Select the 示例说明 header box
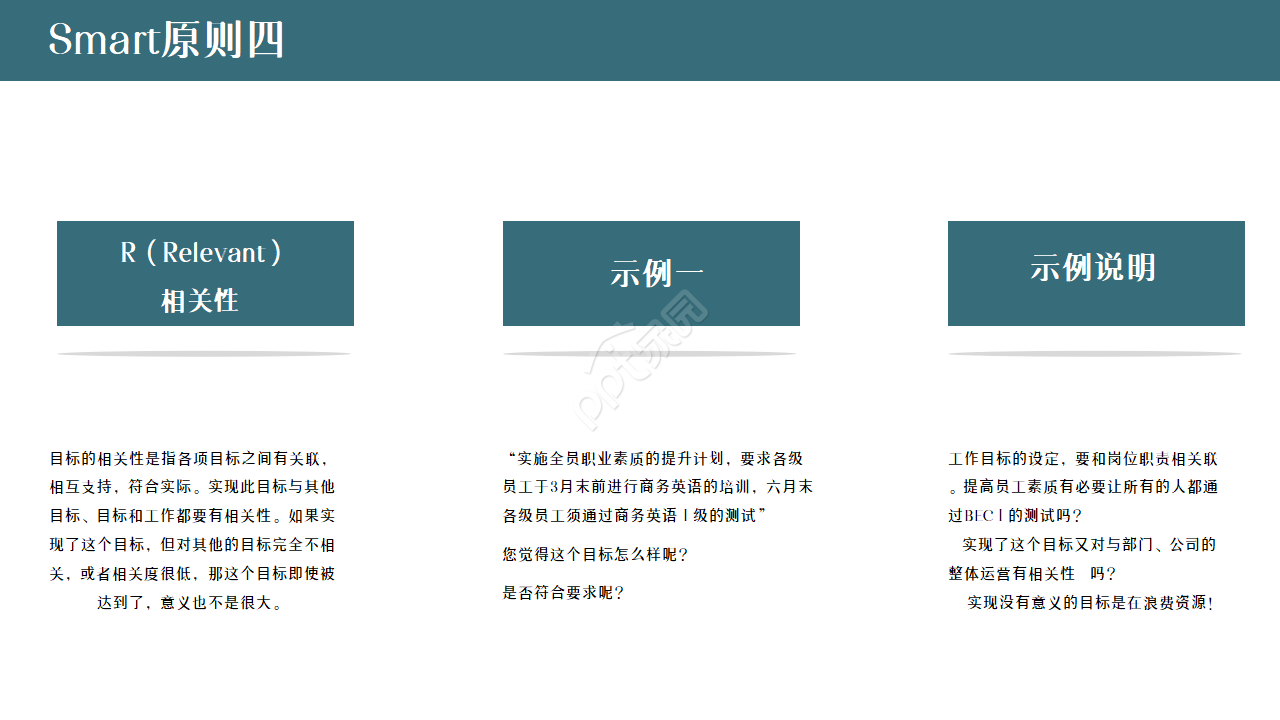 [1095, 273]
